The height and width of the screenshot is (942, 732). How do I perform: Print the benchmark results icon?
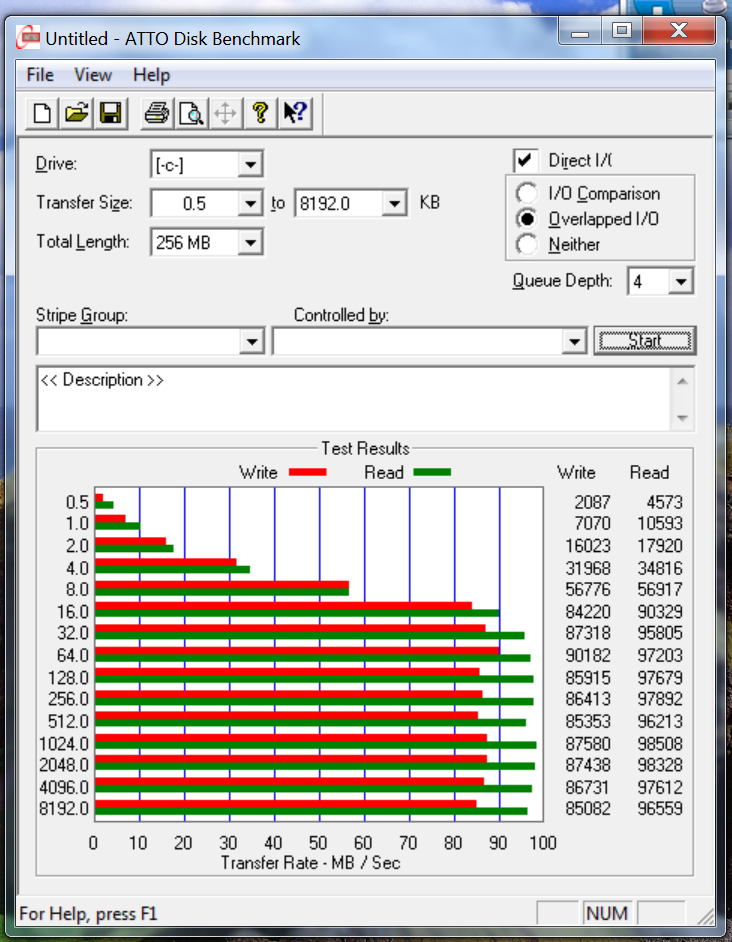[157, 113]
